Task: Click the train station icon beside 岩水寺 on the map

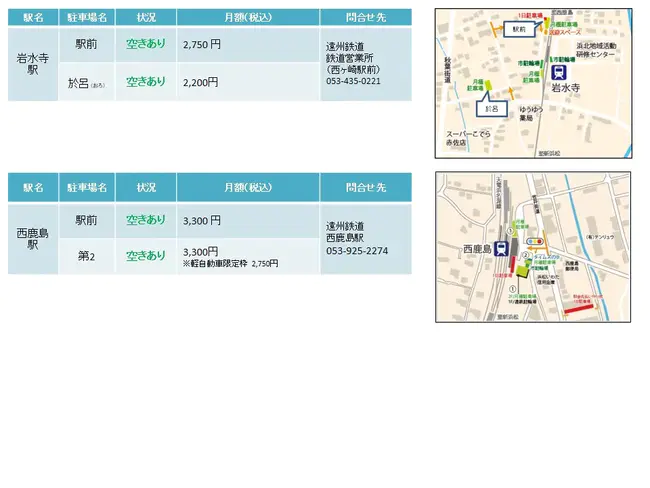Action: tap(559, 73)
